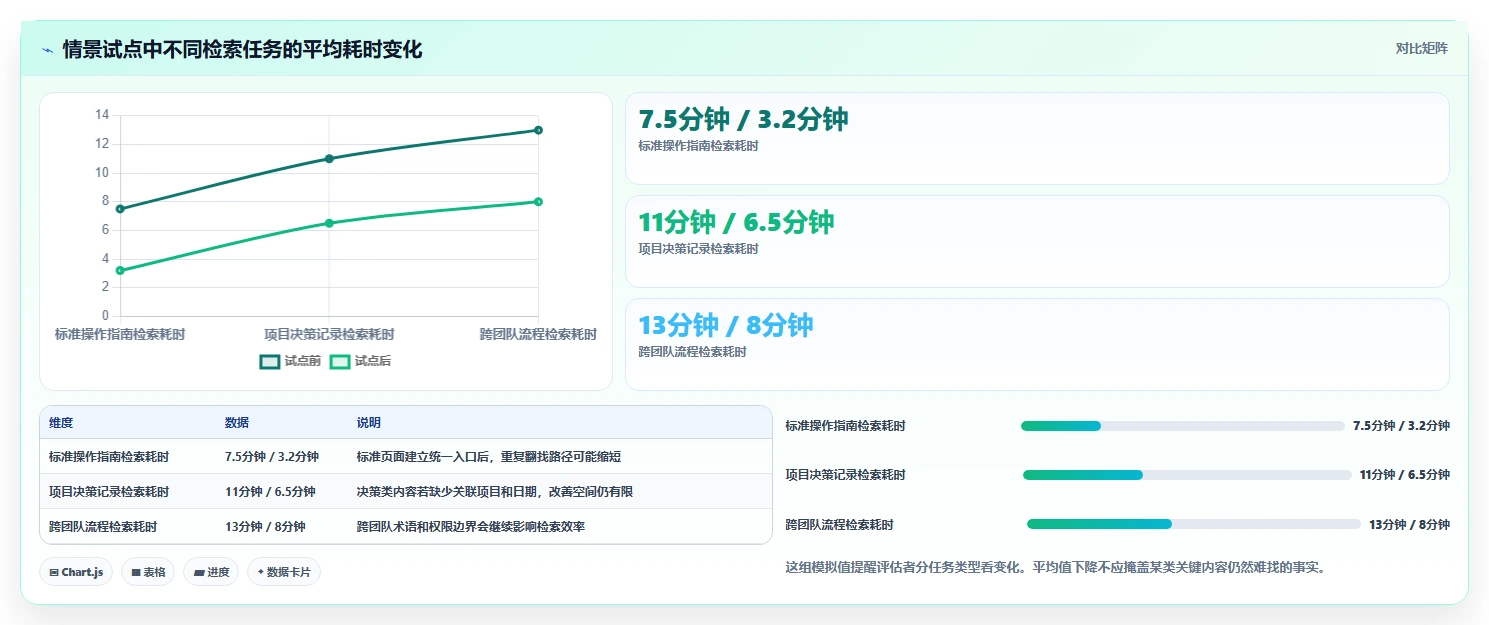Toggle the 试点后 legend item
Viewport: 1489px width, 625px height.
[360, 361]
